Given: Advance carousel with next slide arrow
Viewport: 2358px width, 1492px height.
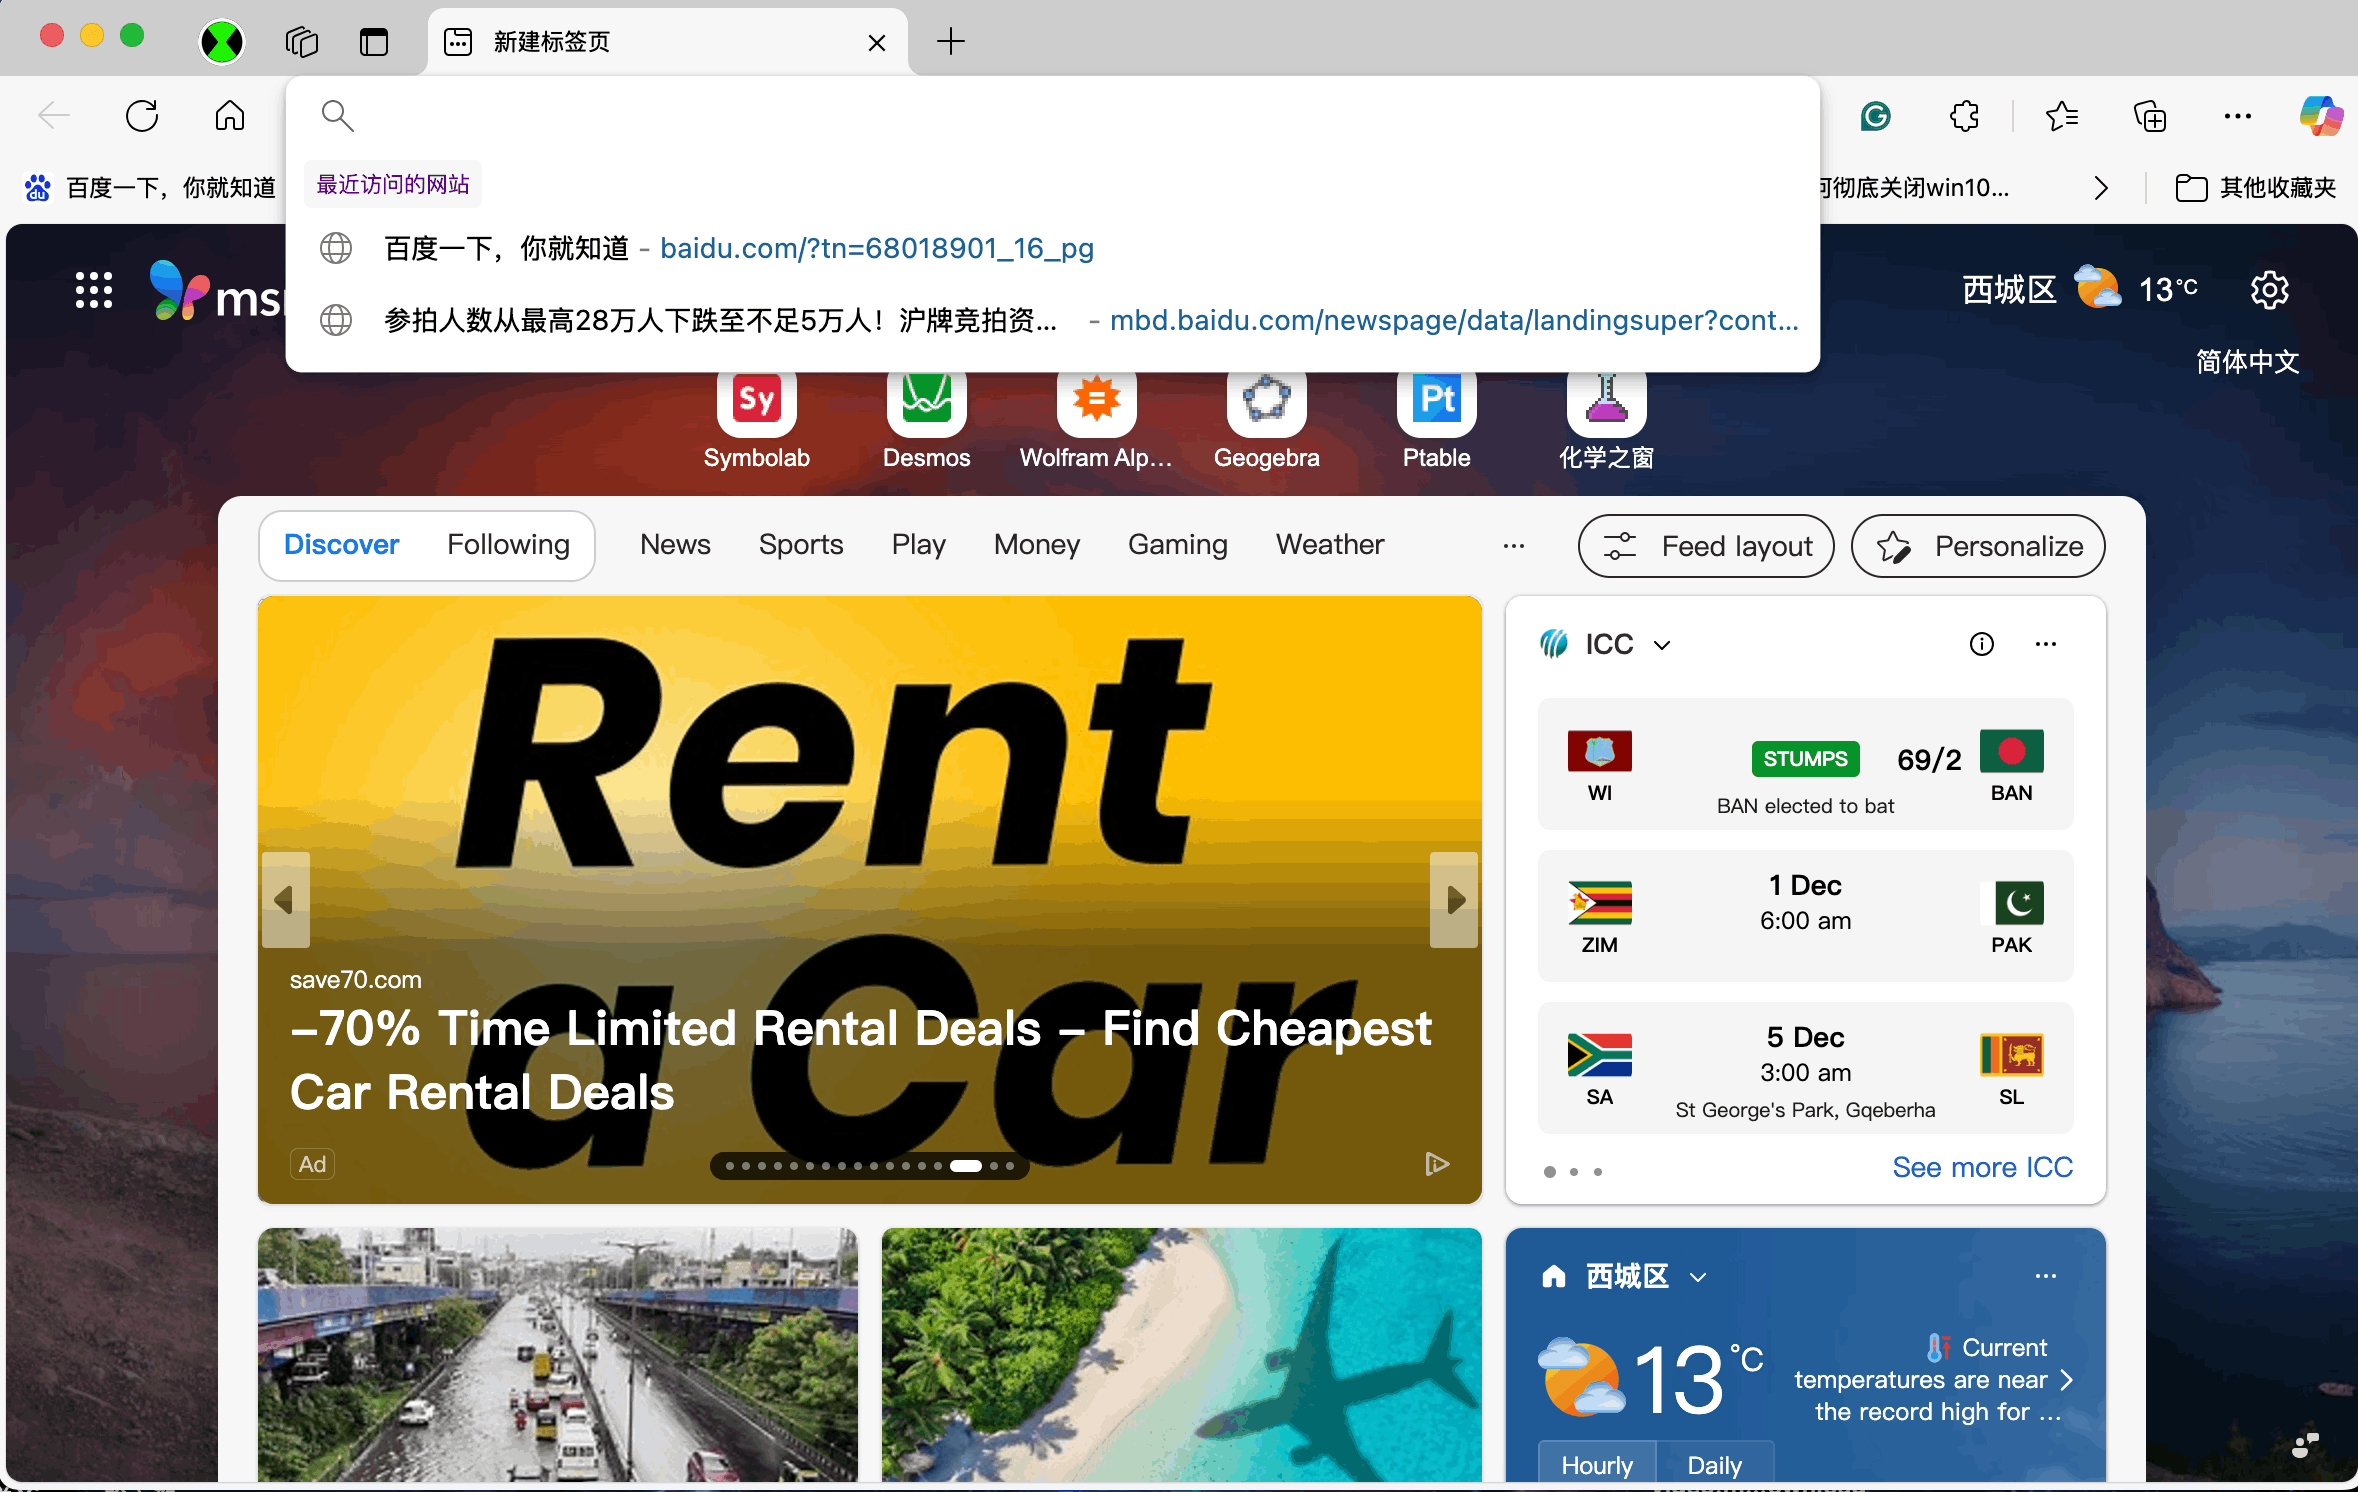Looking at the screenshot, I should click(x=1455, y=900).
